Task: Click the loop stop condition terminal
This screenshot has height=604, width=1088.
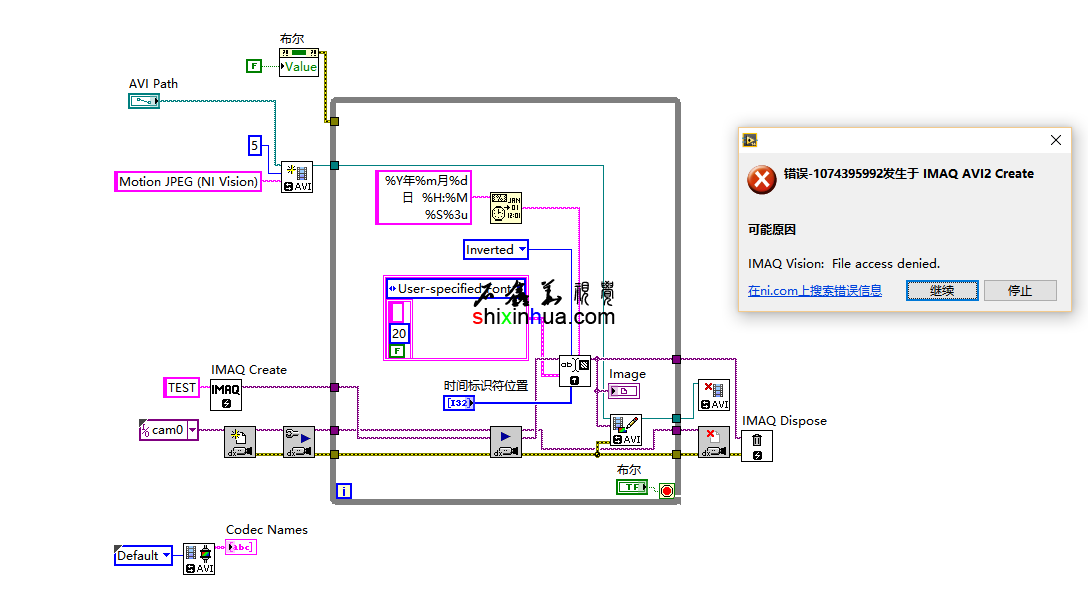Action: 666,490
